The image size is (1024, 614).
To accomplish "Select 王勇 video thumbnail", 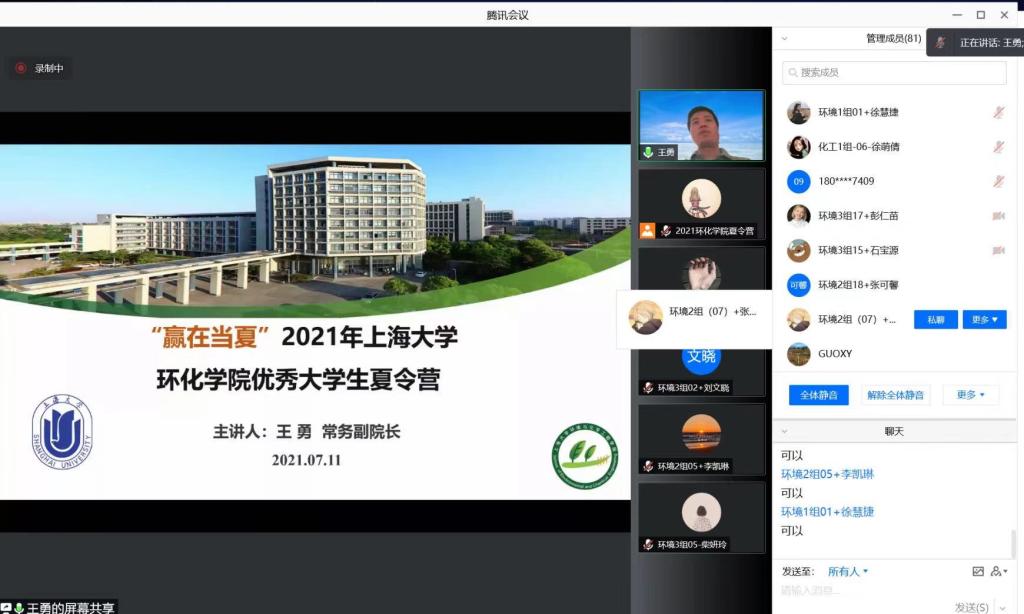I will click(x=701, y=125).
